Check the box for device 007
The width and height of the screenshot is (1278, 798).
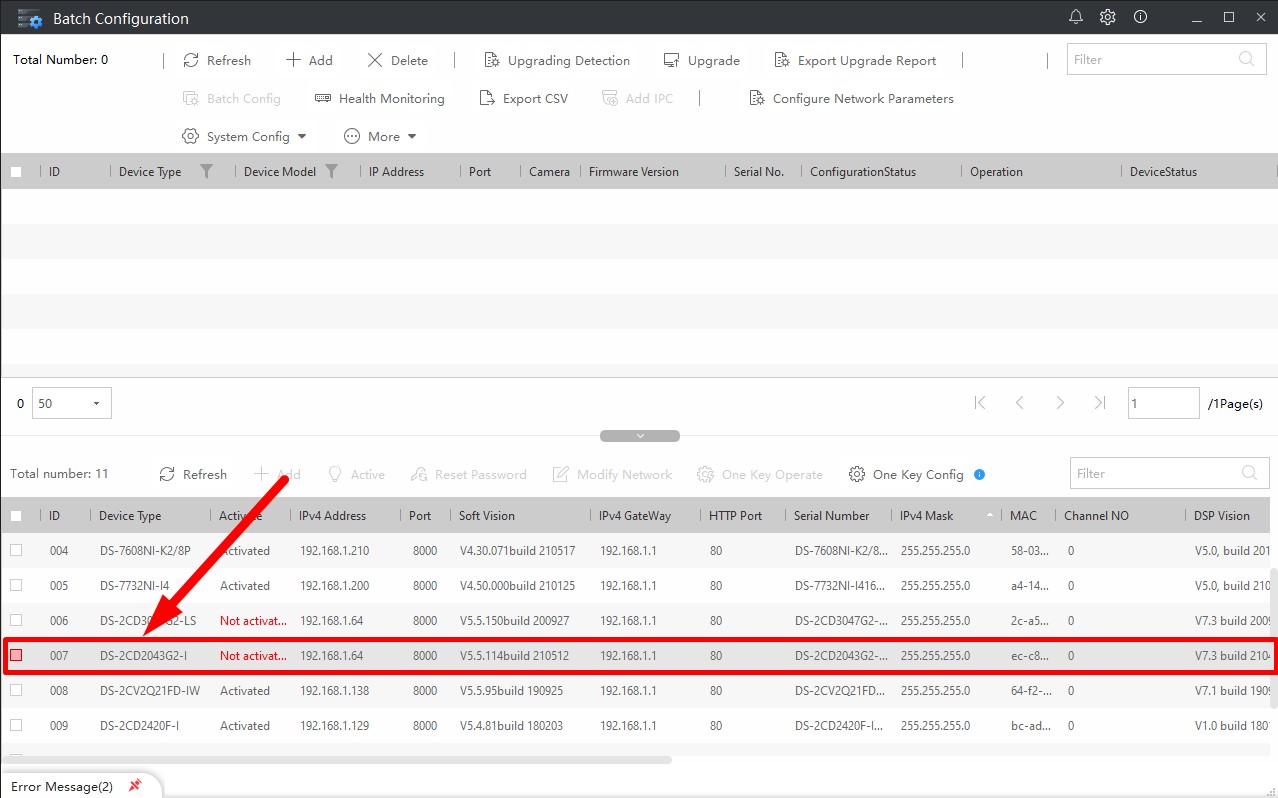16,656
